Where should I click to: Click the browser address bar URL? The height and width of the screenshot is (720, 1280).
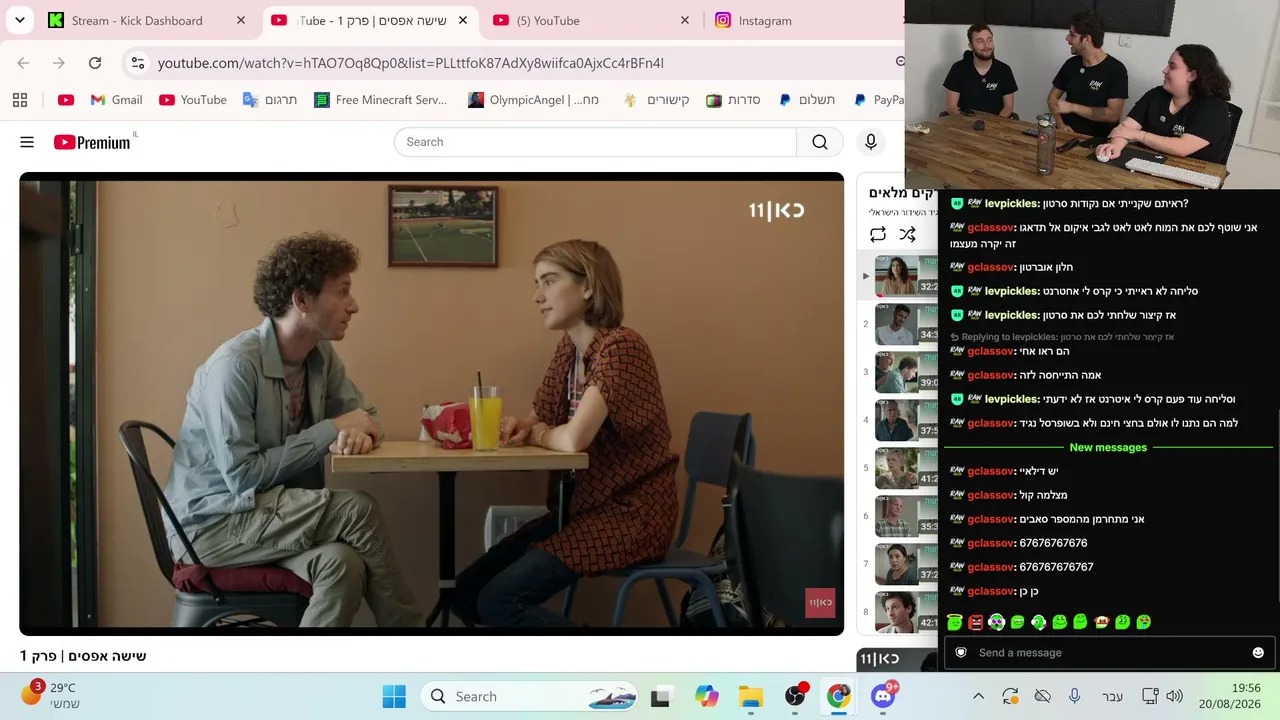(411, 63)
